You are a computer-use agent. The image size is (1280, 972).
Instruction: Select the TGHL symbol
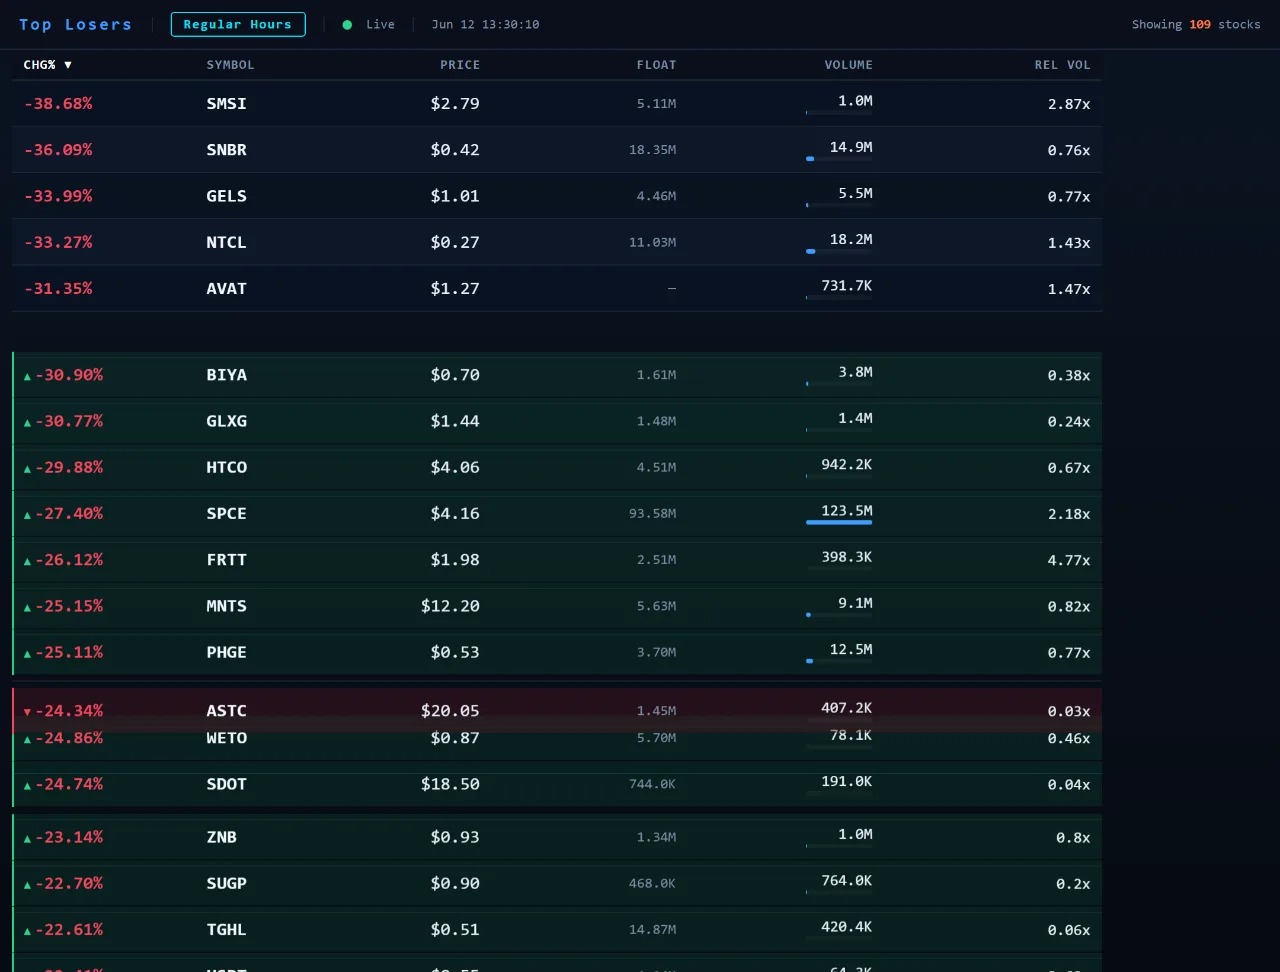tap(226, 929)
